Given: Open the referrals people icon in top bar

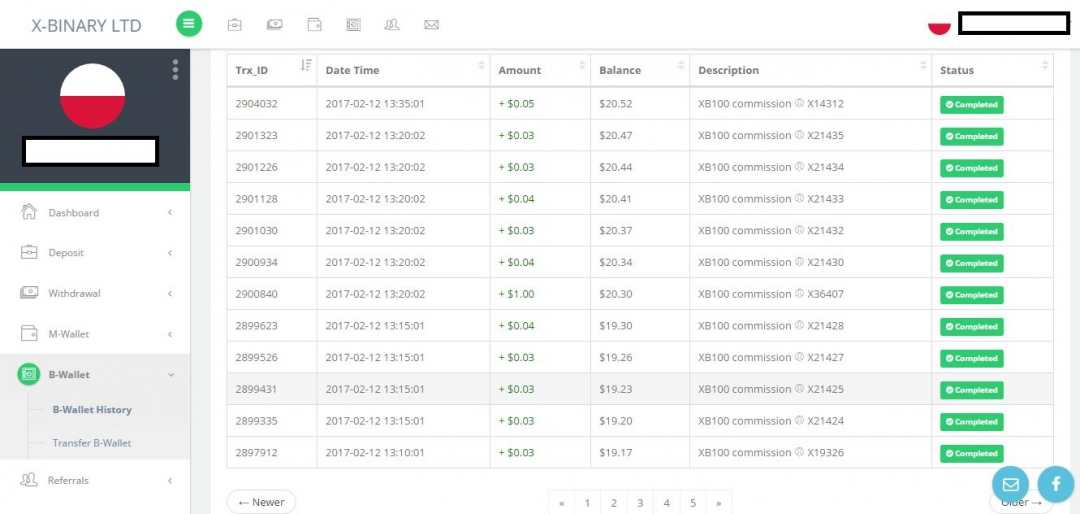Looking at the screenshot, I should (x=392, y=25).
